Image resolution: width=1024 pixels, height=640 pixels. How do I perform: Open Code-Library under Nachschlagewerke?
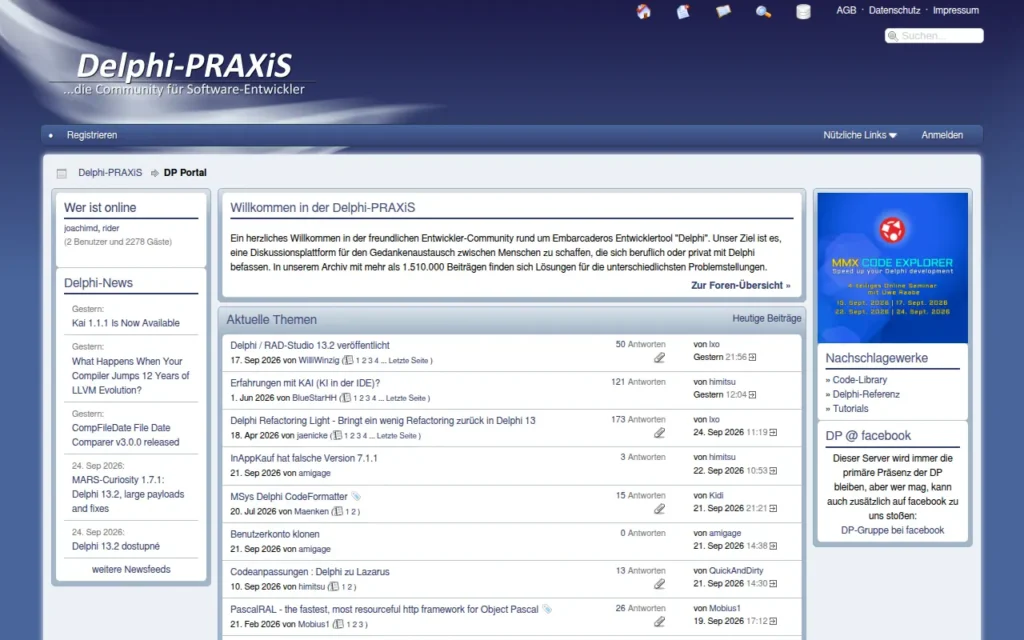tap(859, 380)
